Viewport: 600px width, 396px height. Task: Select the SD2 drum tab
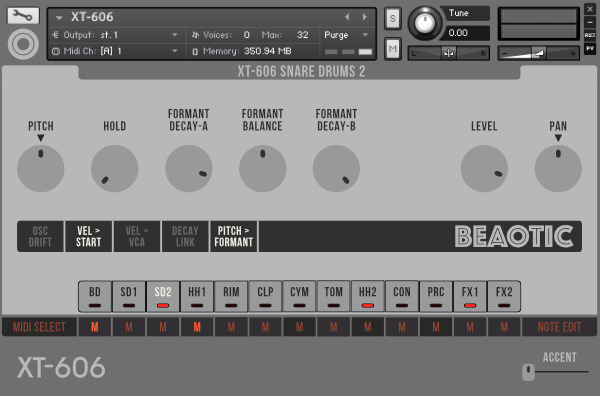pyautogui.click(x=163, y=297)
